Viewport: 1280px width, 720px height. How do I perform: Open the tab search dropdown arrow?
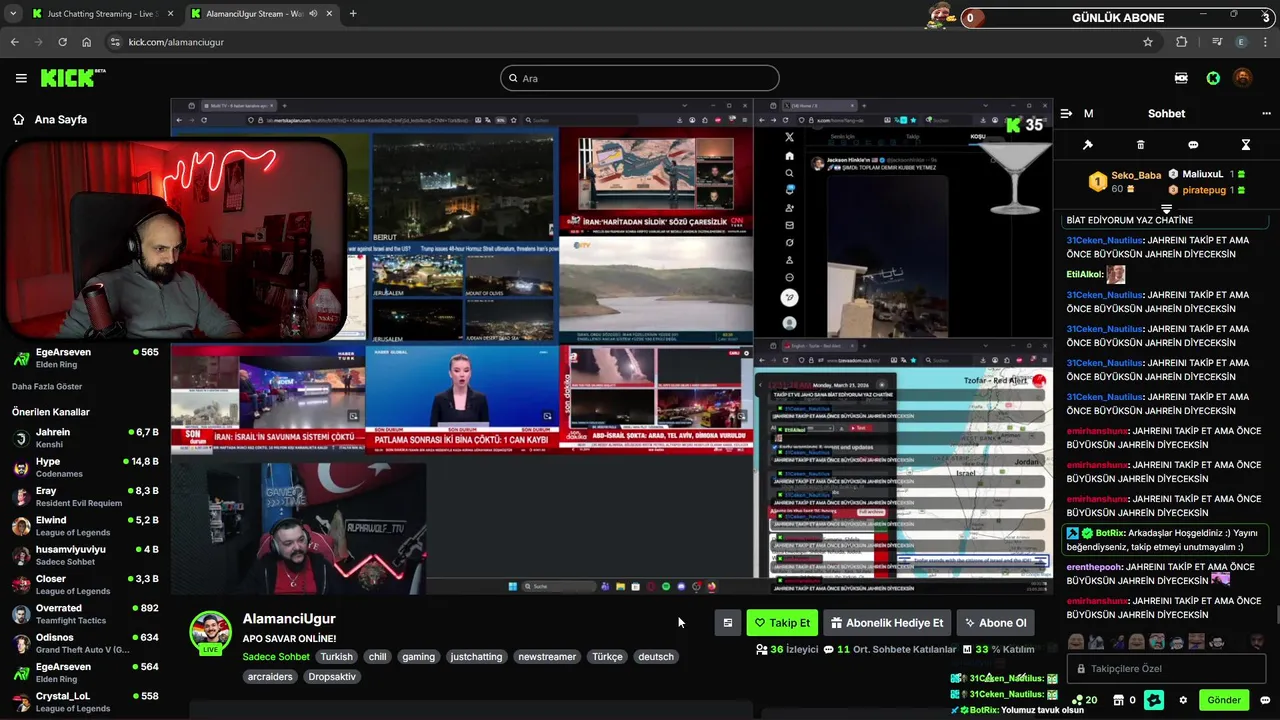(x=13, y=14)
